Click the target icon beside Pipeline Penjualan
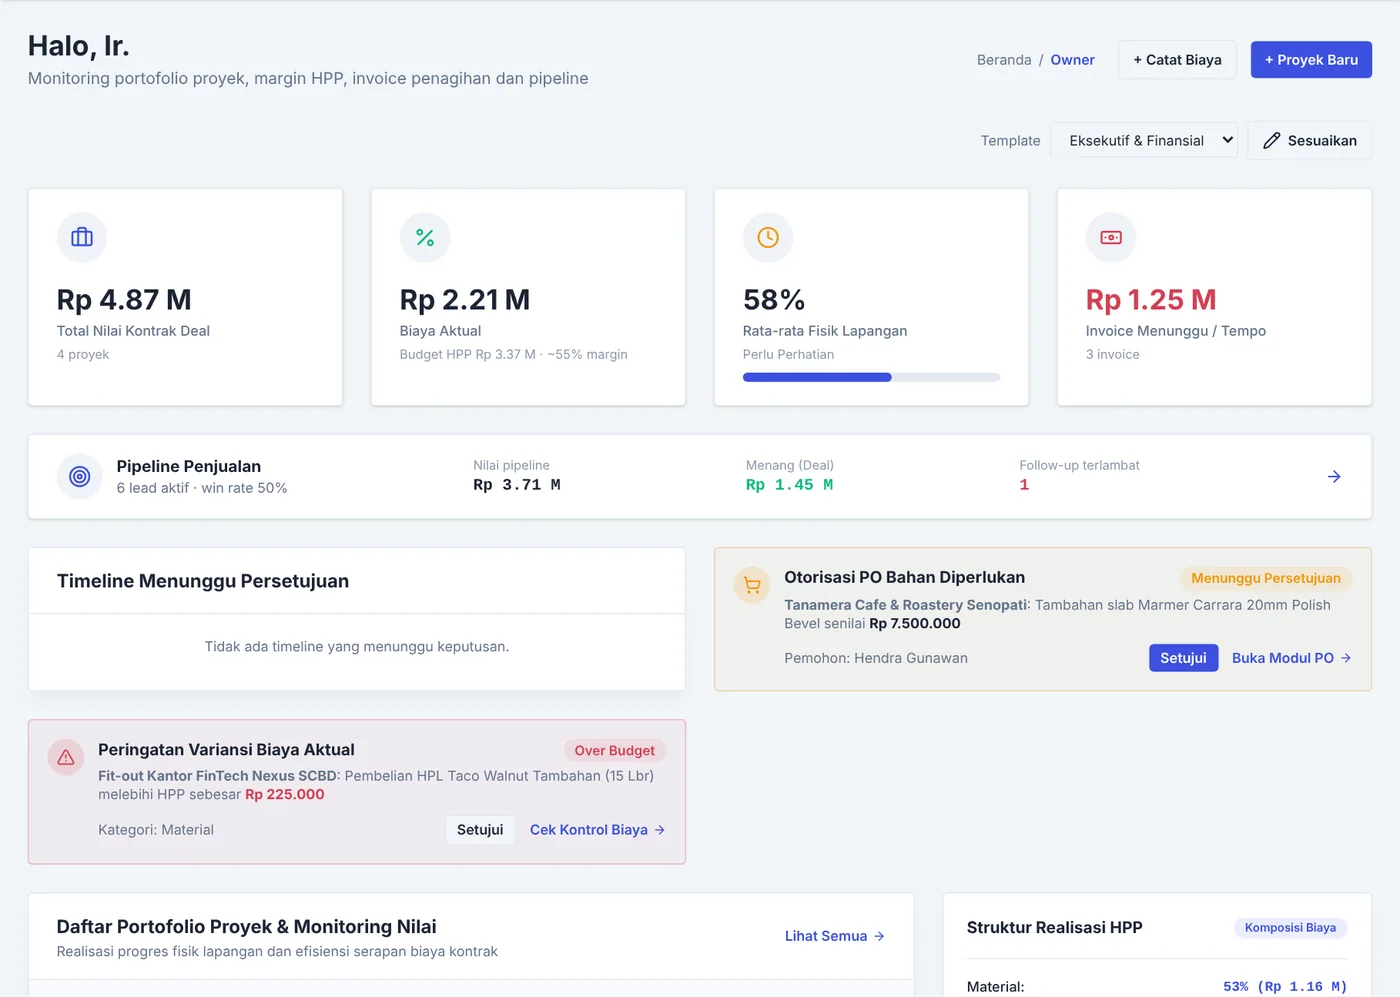Image resolution: width=1400 pixels, height=997 pixels. 80,477
